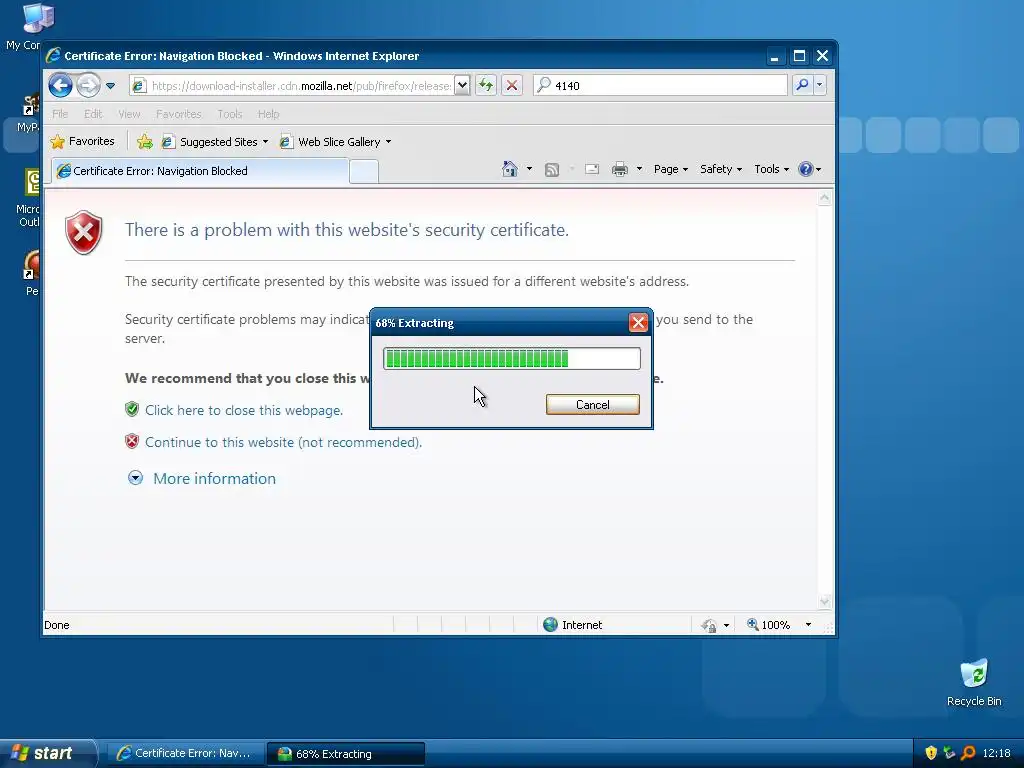Screen dimensions: 1024x768
Task: Expand the Print options dropdown arrow
Action: 639,169
